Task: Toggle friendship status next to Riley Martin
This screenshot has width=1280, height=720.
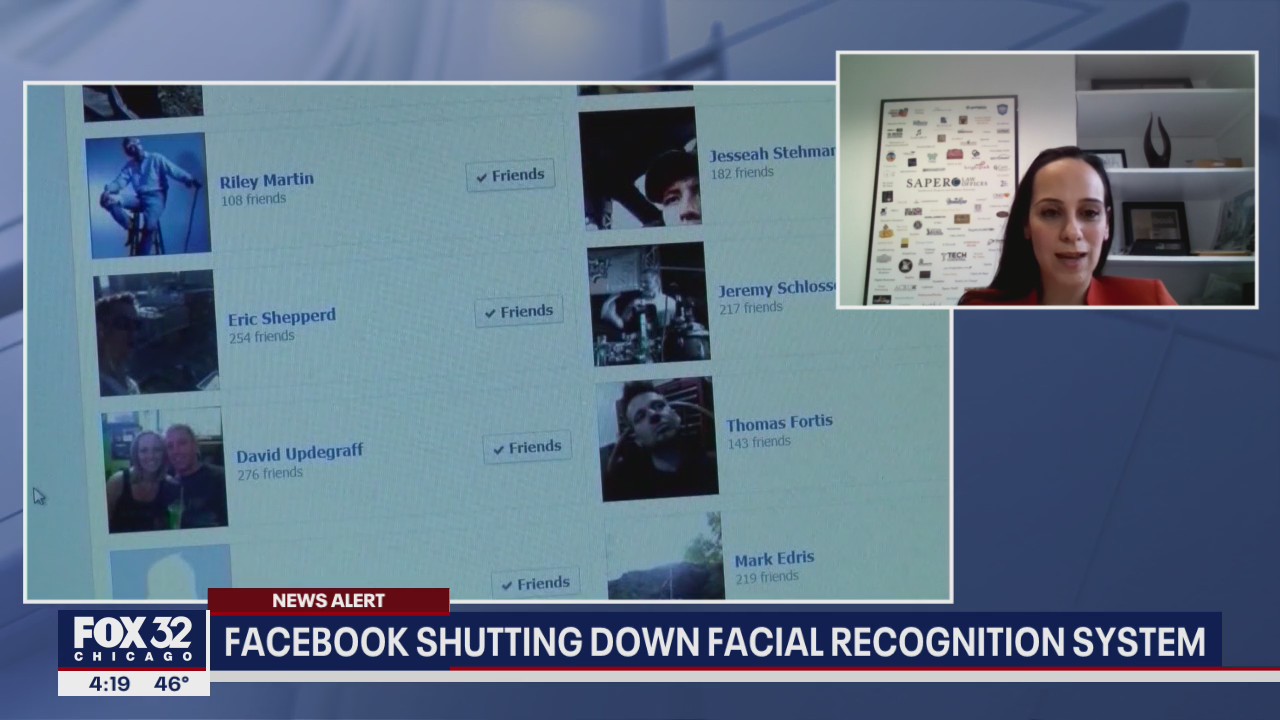Action: (x=510, y=175)
